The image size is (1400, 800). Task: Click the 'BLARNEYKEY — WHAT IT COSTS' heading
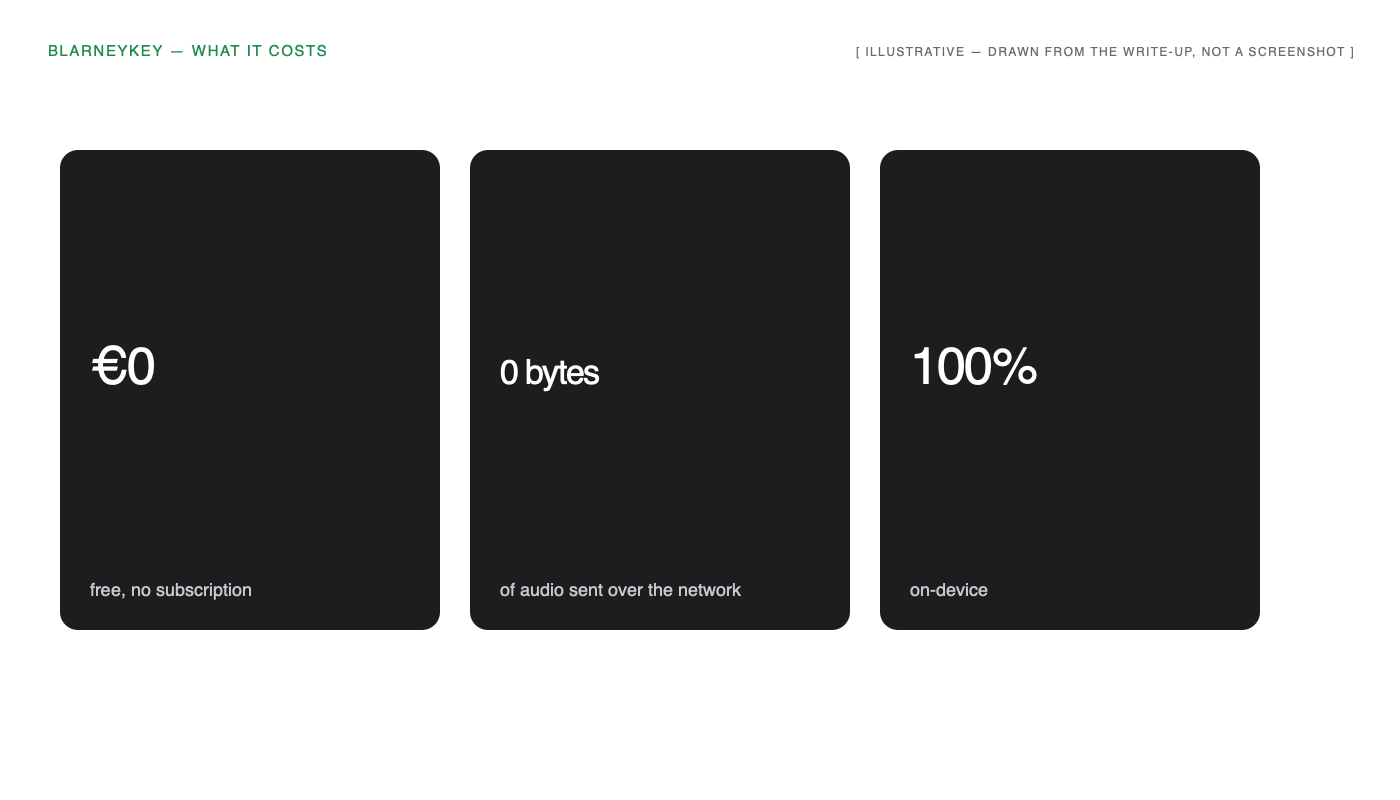coord(188,51)
